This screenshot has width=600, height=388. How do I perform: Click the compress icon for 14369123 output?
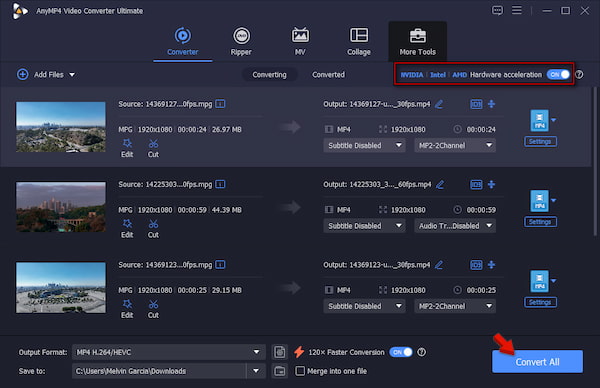point(492,265)
